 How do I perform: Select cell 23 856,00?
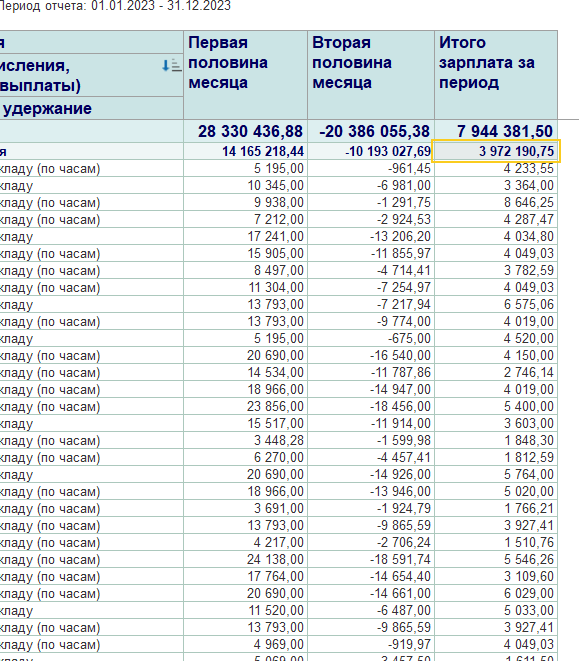tap(245, 406)
